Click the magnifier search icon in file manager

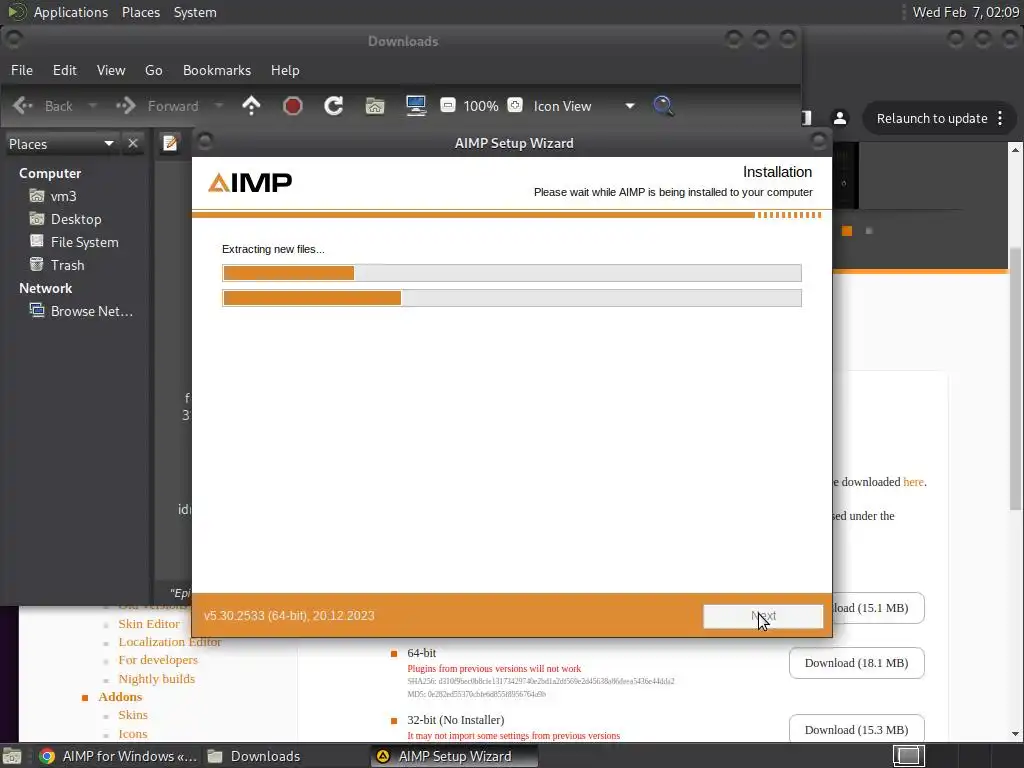[x=663, y=105]
